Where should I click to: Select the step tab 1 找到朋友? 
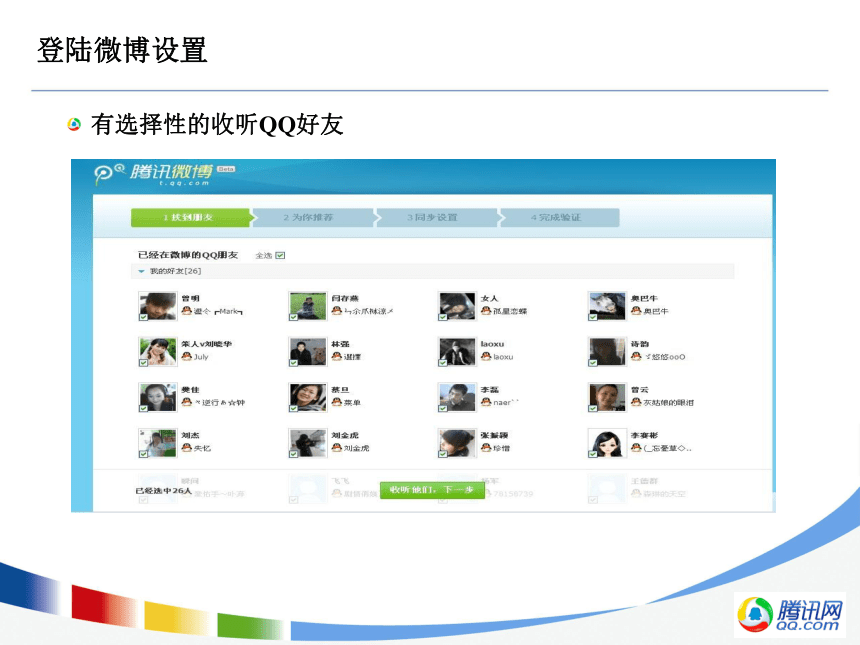192,217
